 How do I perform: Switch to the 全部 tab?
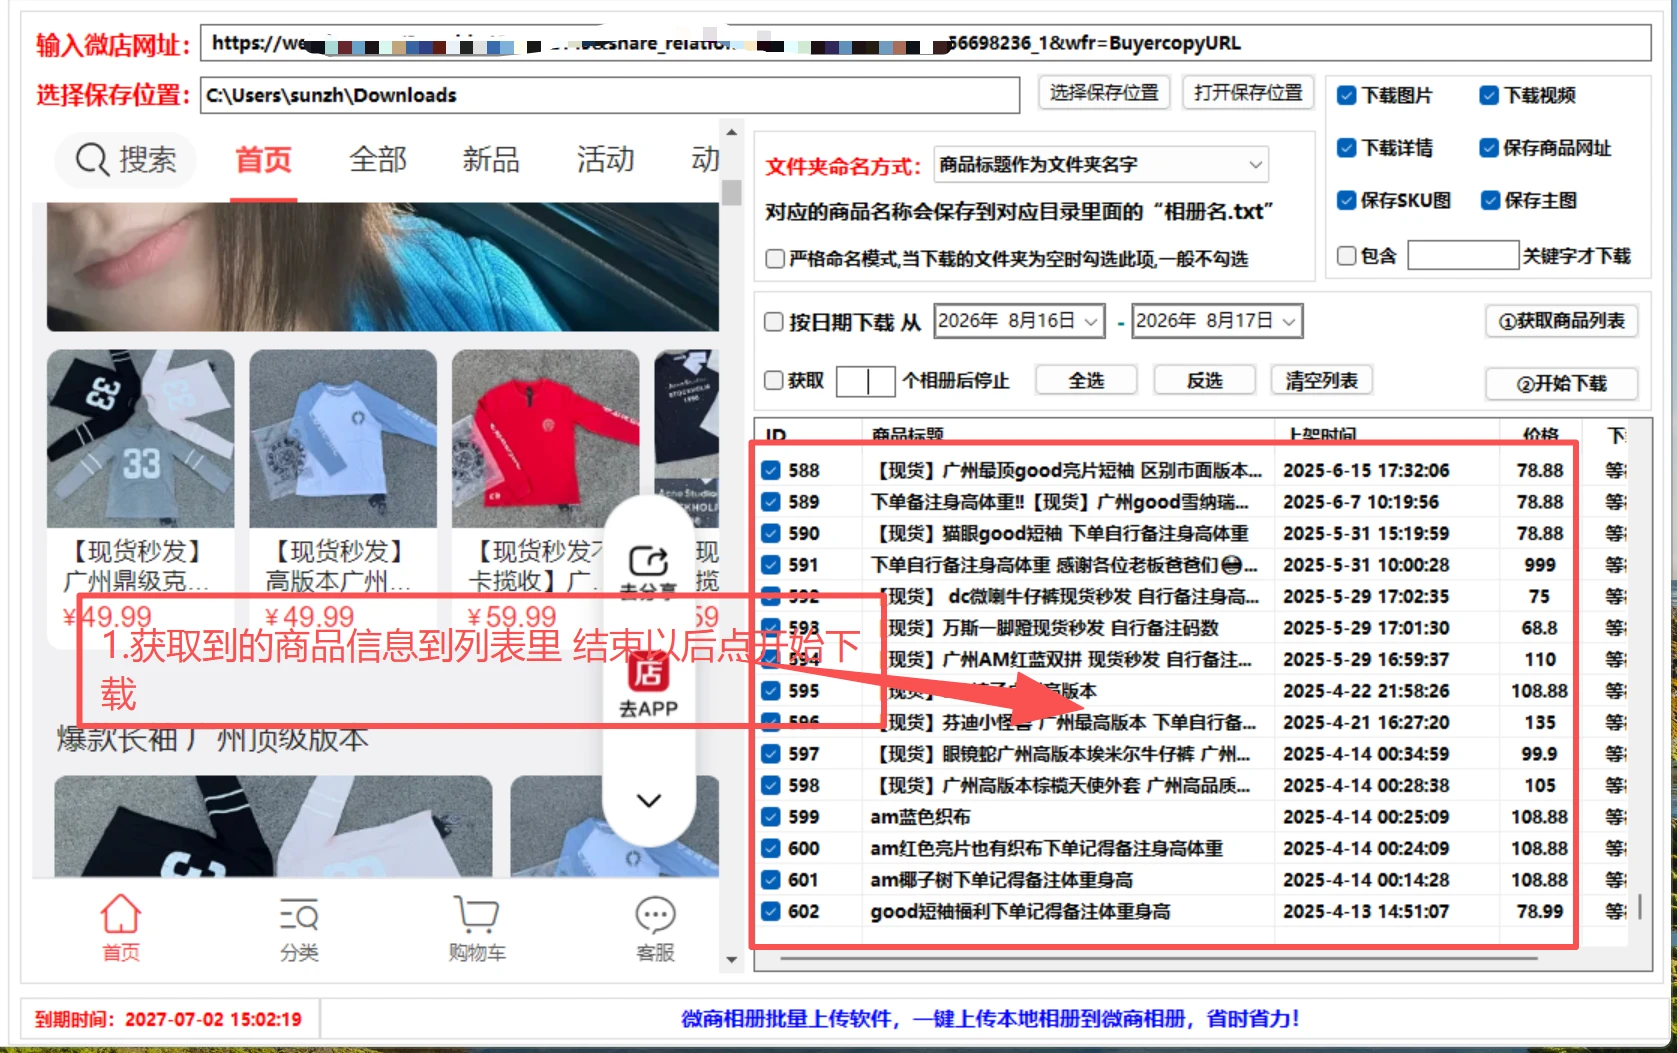[378, 159]
